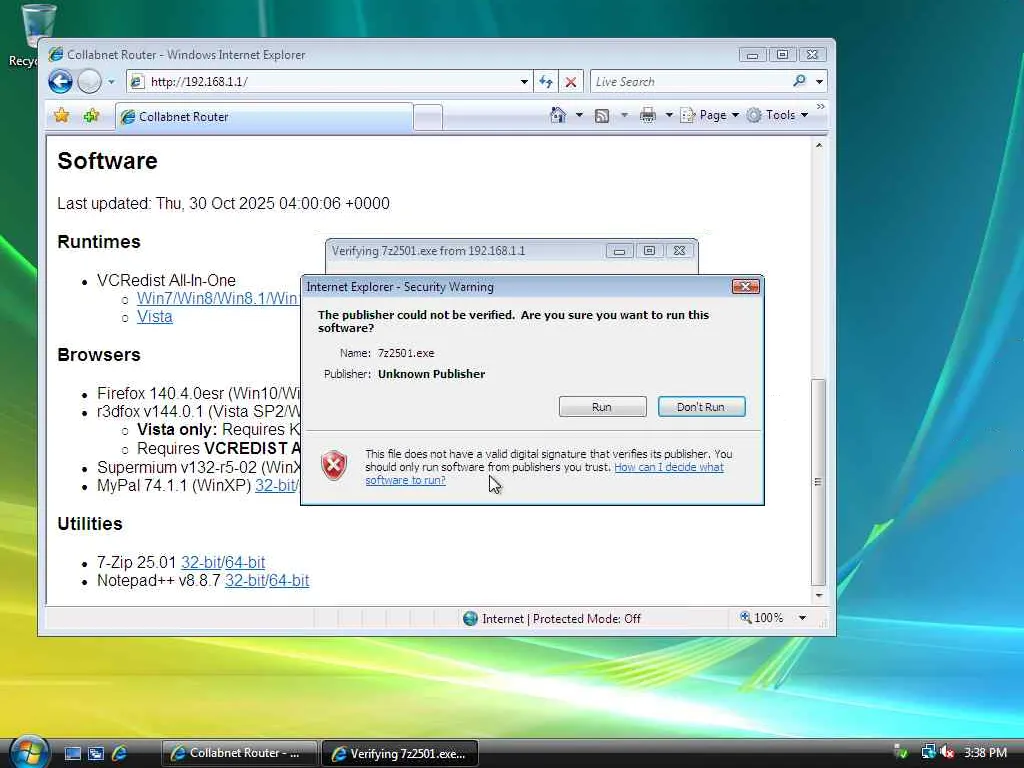
Task: Click the network tray icon
Action: [927, 753]
